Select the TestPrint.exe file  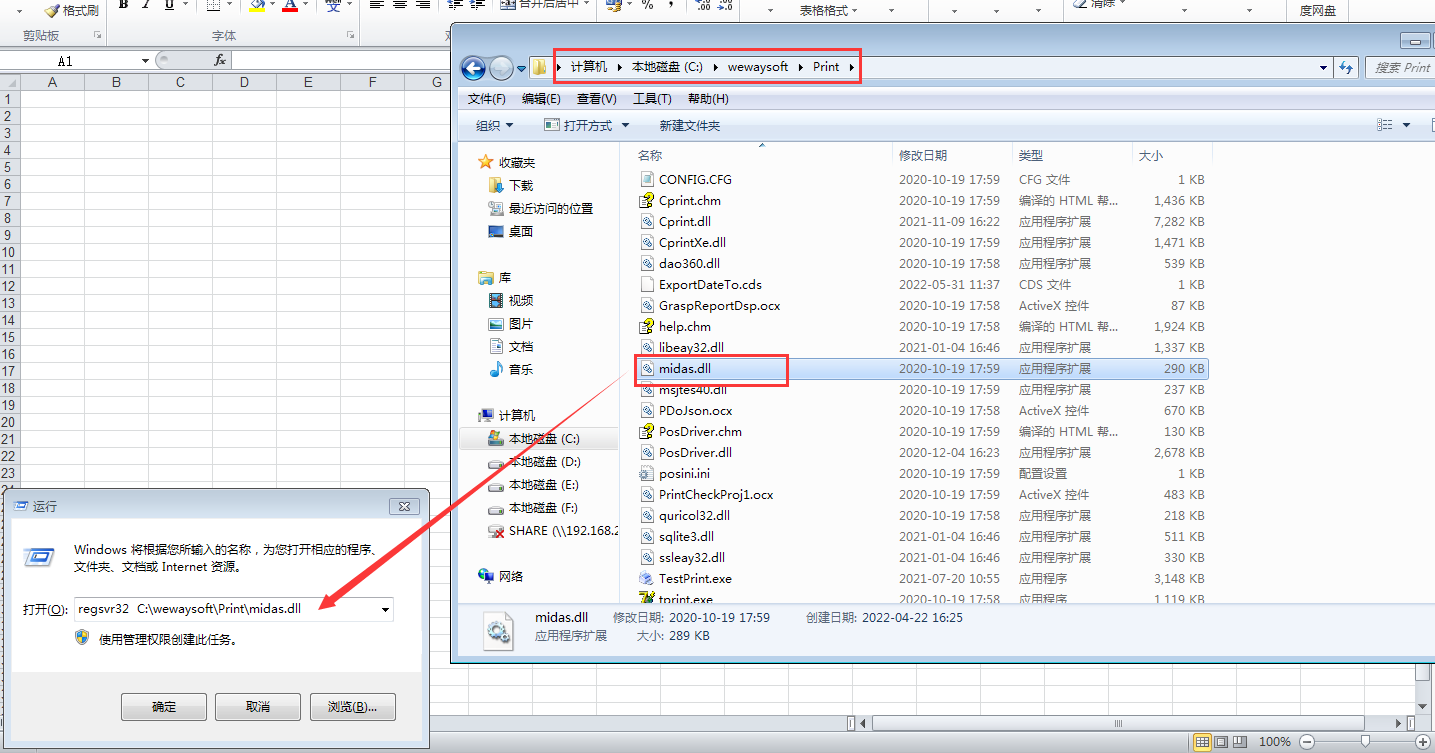[x=695, y=578]
